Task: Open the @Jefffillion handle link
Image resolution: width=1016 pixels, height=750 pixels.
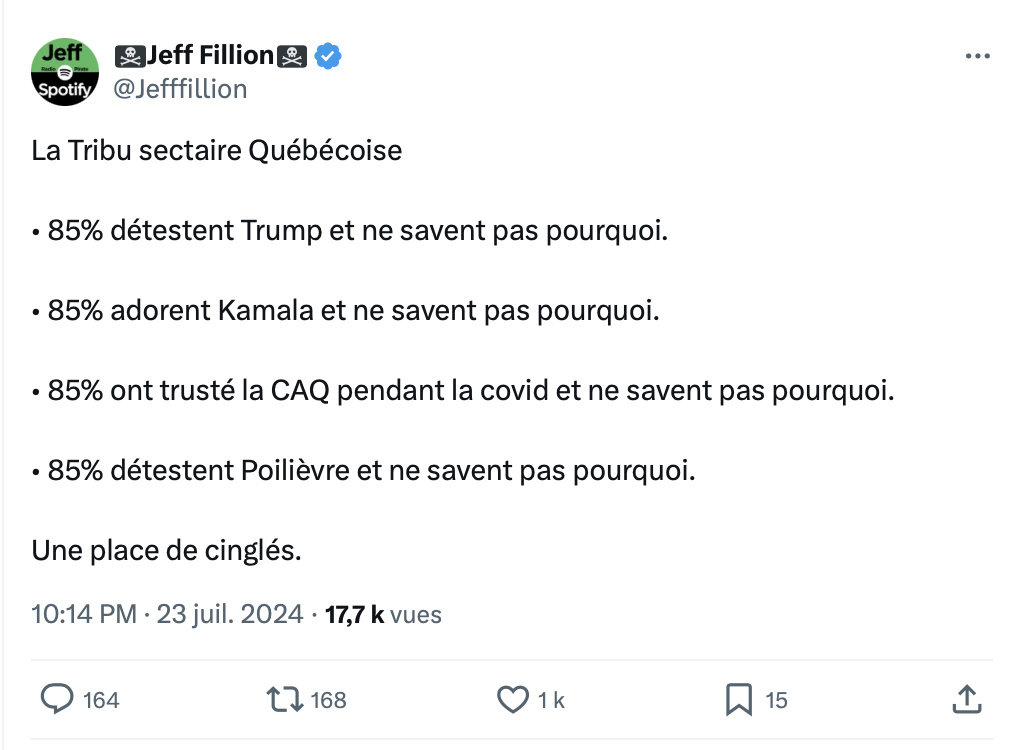Action: point(180,89)
